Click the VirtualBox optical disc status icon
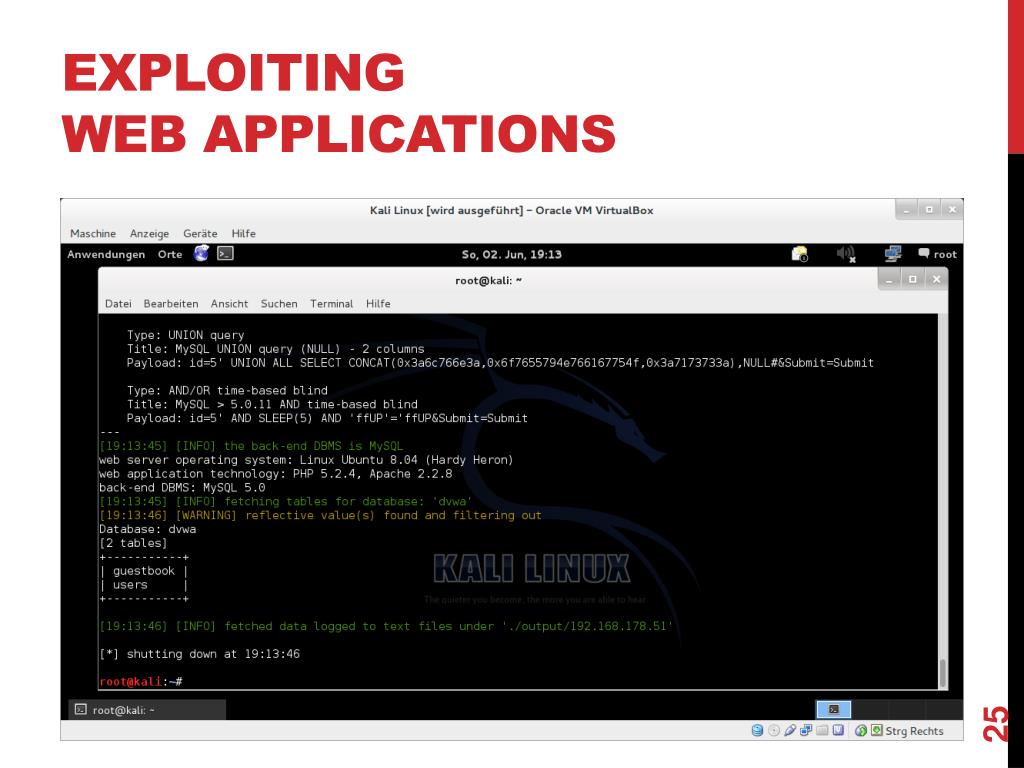 click(x=774, y=730)
